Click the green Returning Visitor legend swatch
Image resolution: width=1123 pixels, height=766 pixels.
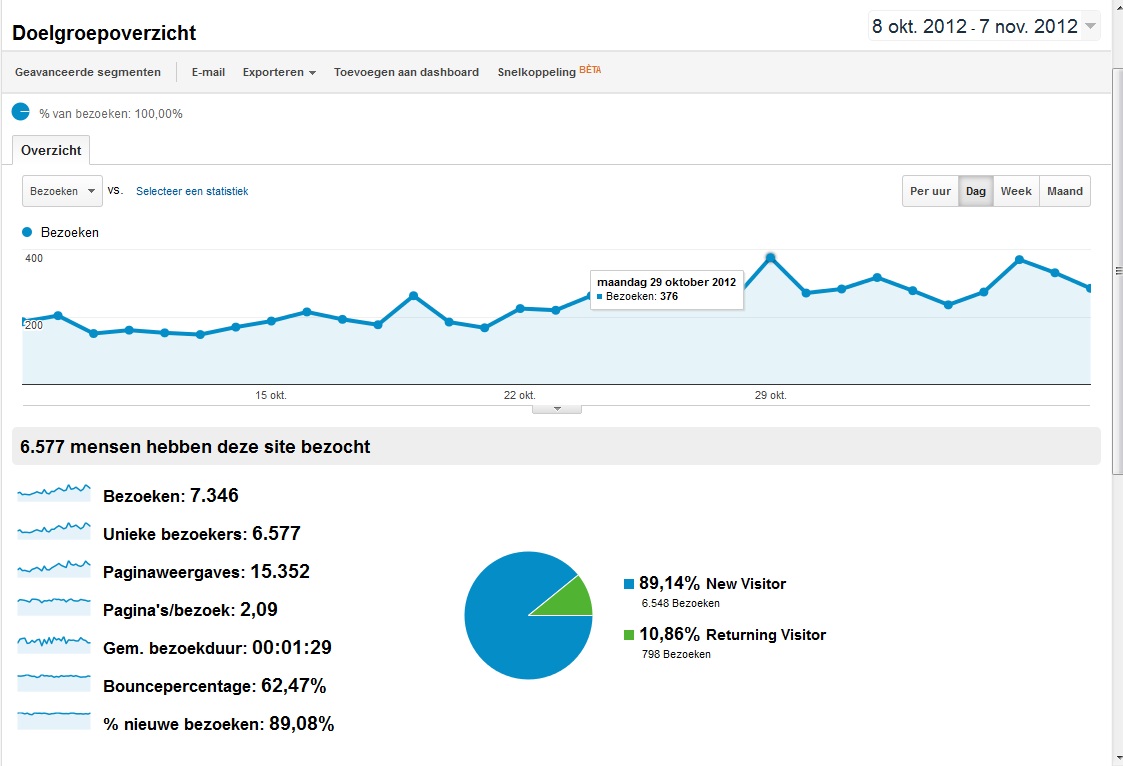pyautogui.click(x=629, y=635)
